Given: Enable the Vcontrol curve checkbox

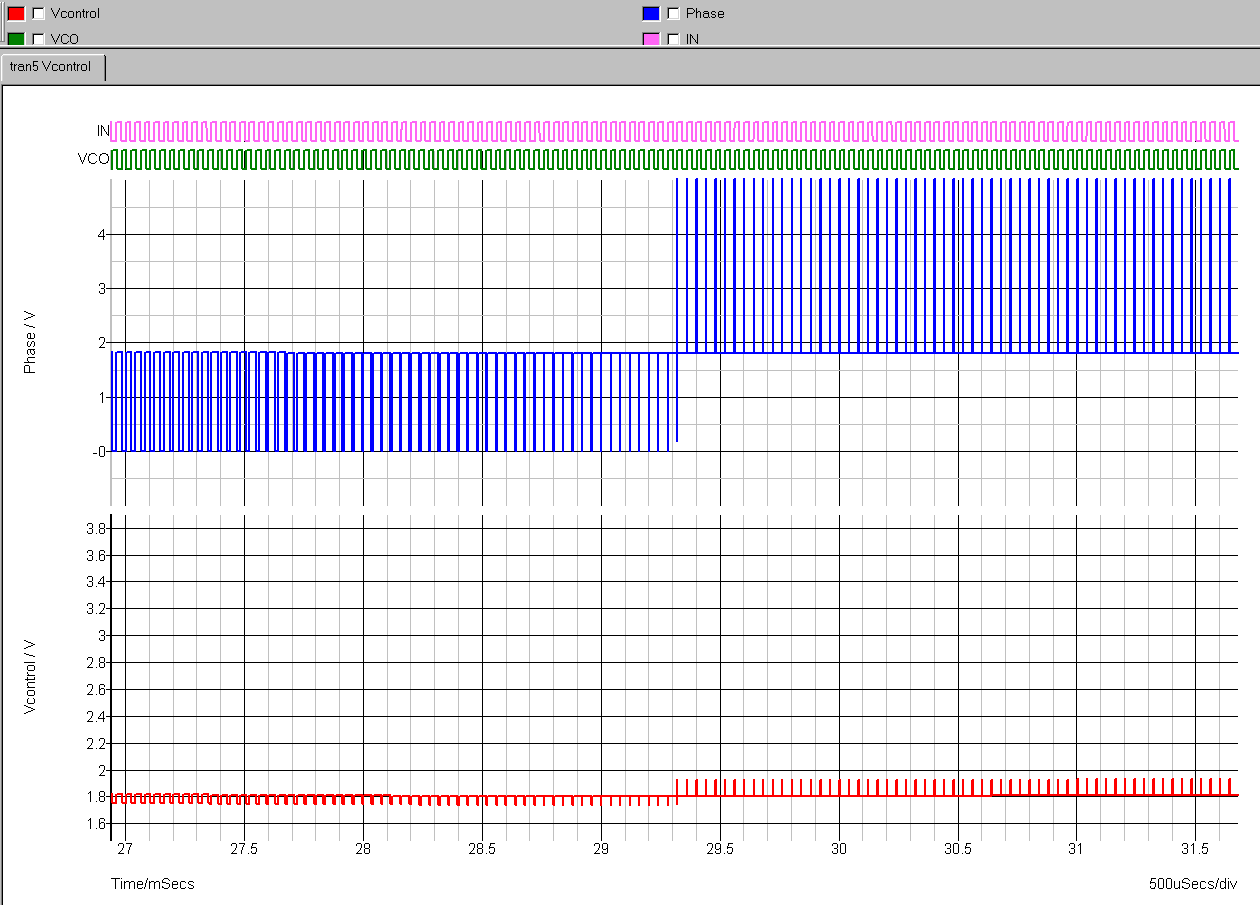Looking at the screenshot, I should (38, 14).
